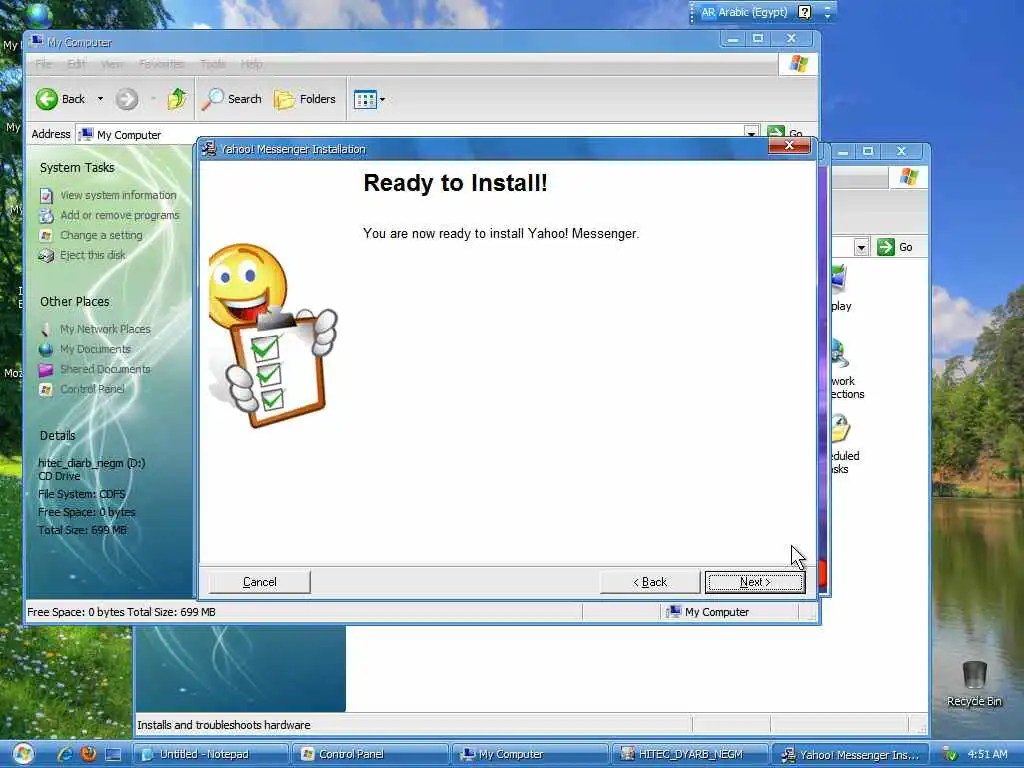Click the Eject this disk icon
This screenshot has width=1024, height=768.
pyautogui.click(x=46, y=255)
